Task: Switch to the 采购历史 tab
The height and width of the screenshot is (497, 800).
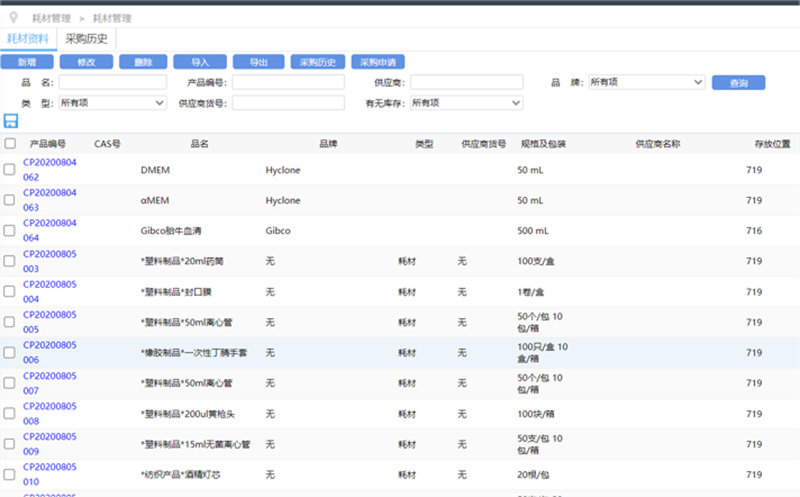Action: pos(88,39)
